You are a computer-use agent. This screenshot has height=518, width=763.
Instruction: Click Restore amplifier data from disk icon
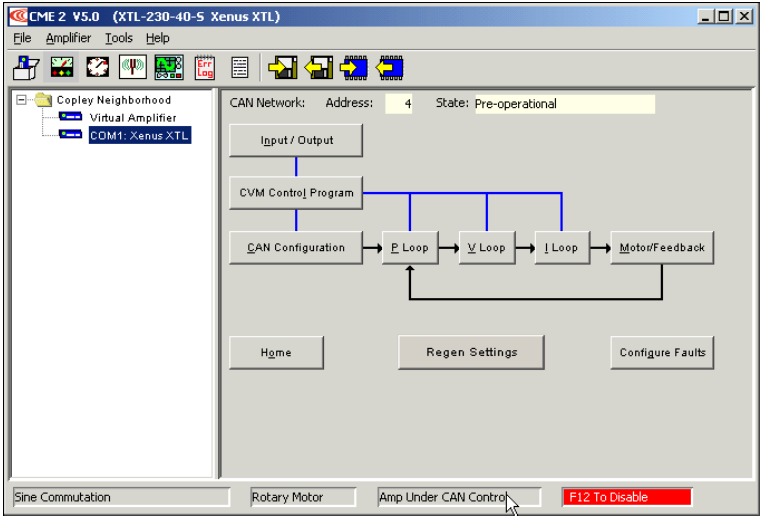point(319,67)
